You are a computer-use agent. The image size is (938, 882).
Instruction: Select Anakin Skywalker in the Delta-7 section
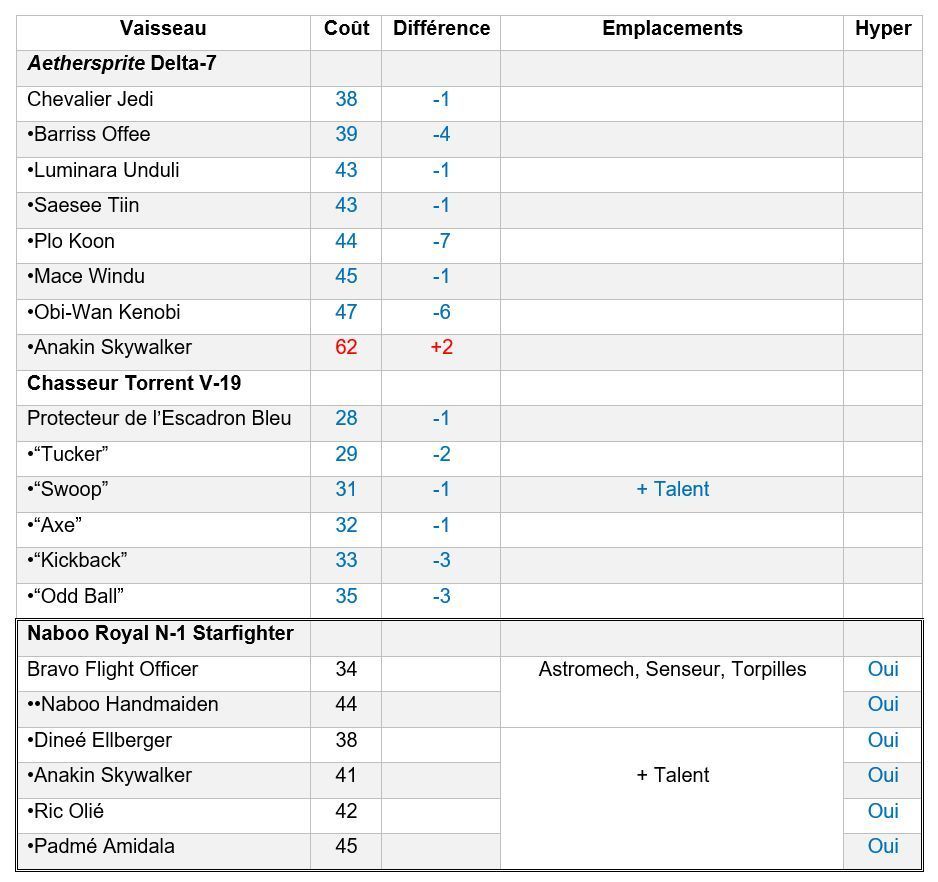[x=109, y=347]
